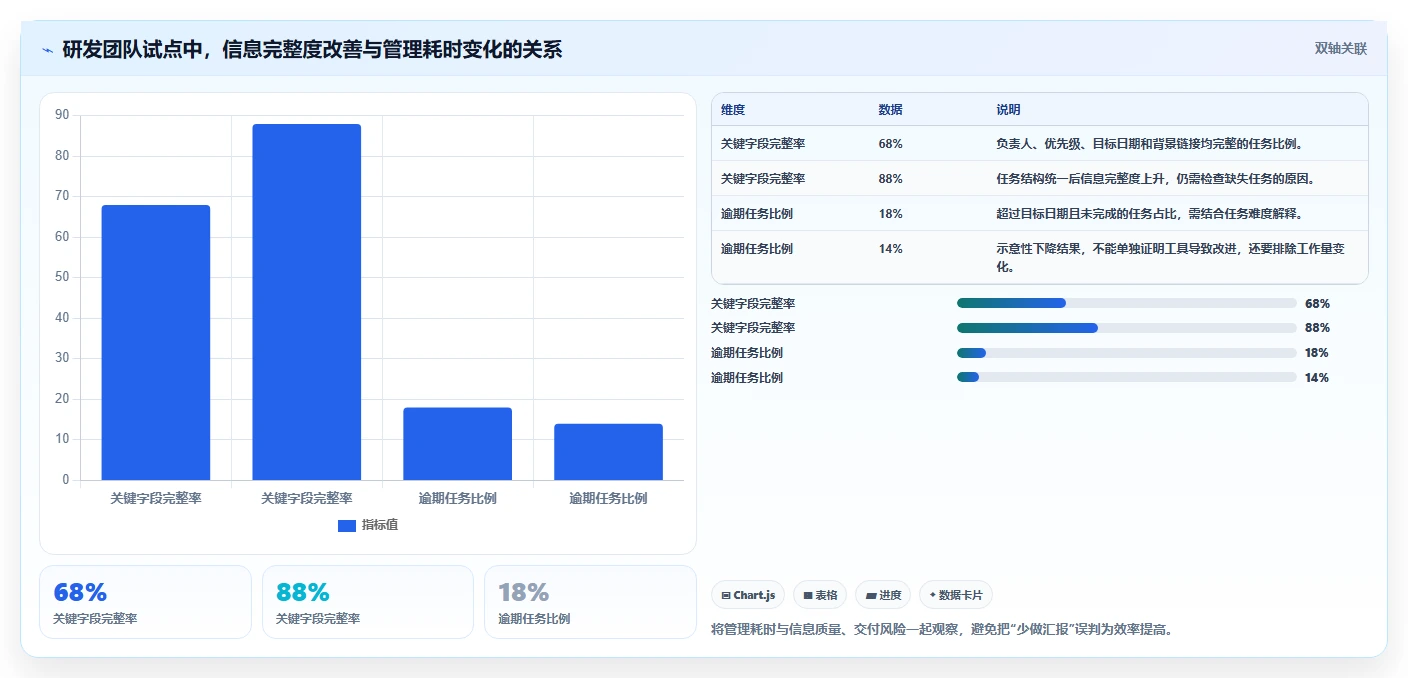Click the progress bar showing 18%
The image size is (1408, 678).
1127,352
